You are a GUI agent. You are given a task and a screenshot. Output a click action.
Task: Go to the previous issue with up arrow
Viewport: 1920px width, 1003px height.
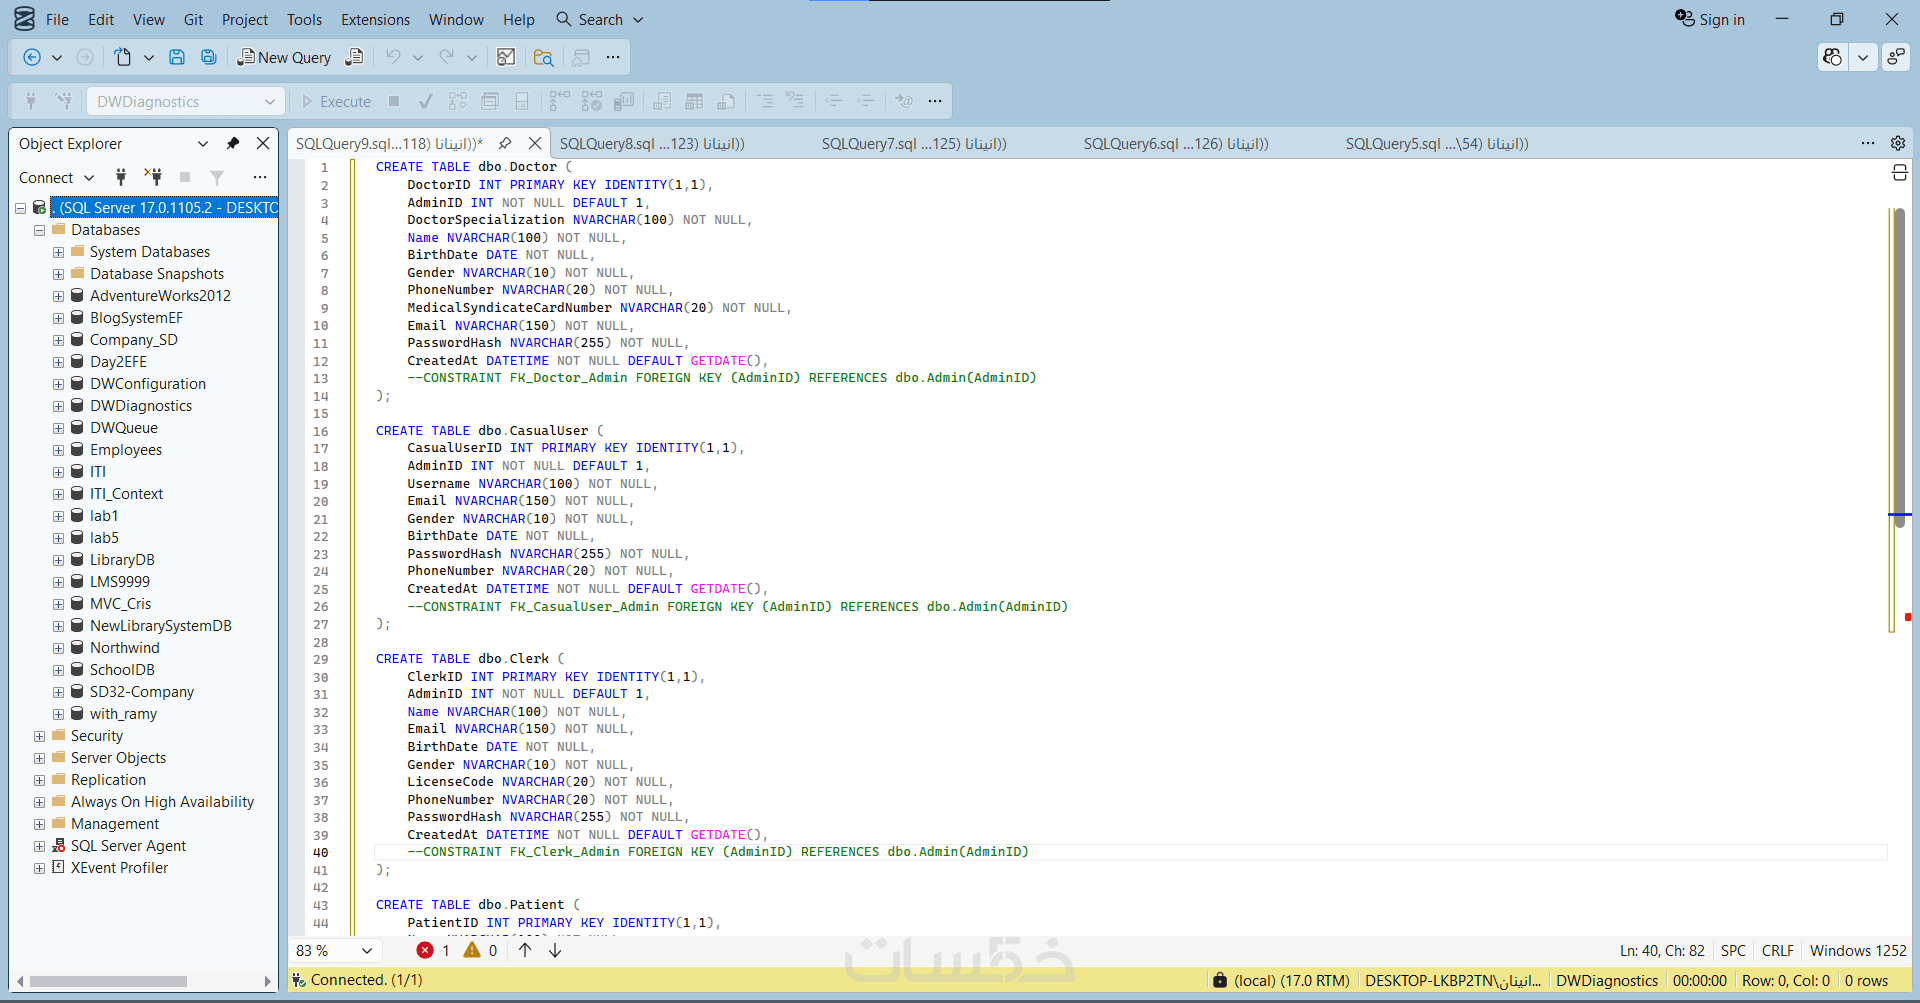[525, 950]
